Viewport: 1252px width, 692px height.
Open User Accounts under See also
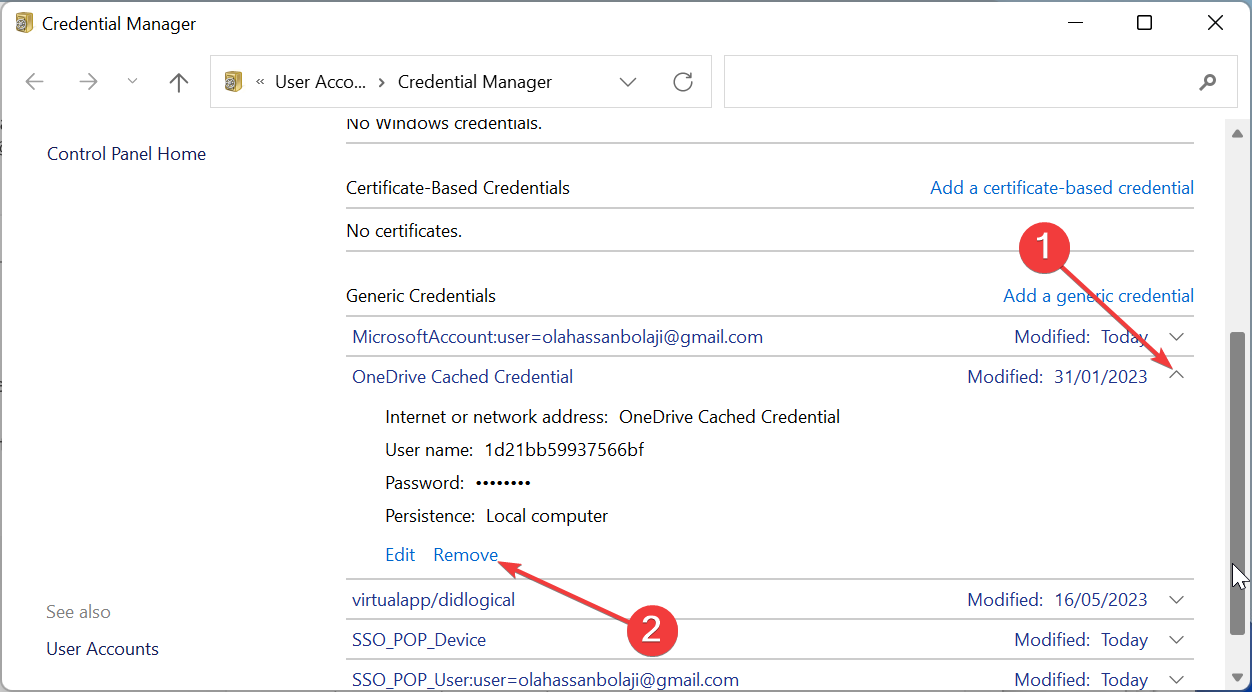pos(103,649)
